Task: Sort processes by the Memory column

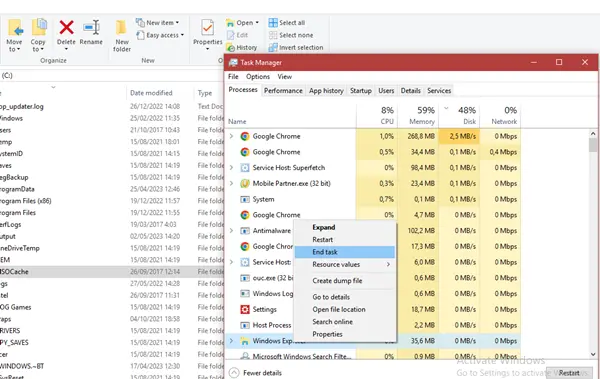Action: tap(418, 116)
